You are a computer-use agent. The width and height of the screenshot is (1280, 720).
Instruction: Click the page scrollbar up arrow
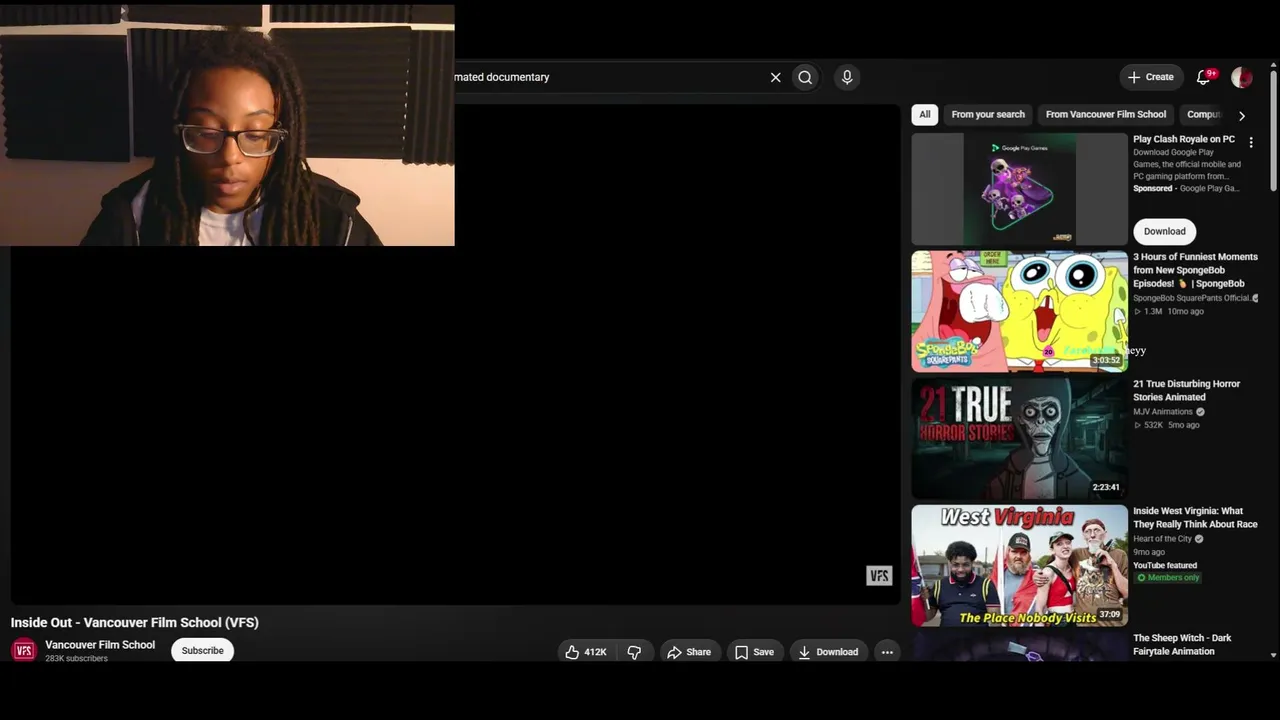pyautogui.click(x=1273, y=65)
